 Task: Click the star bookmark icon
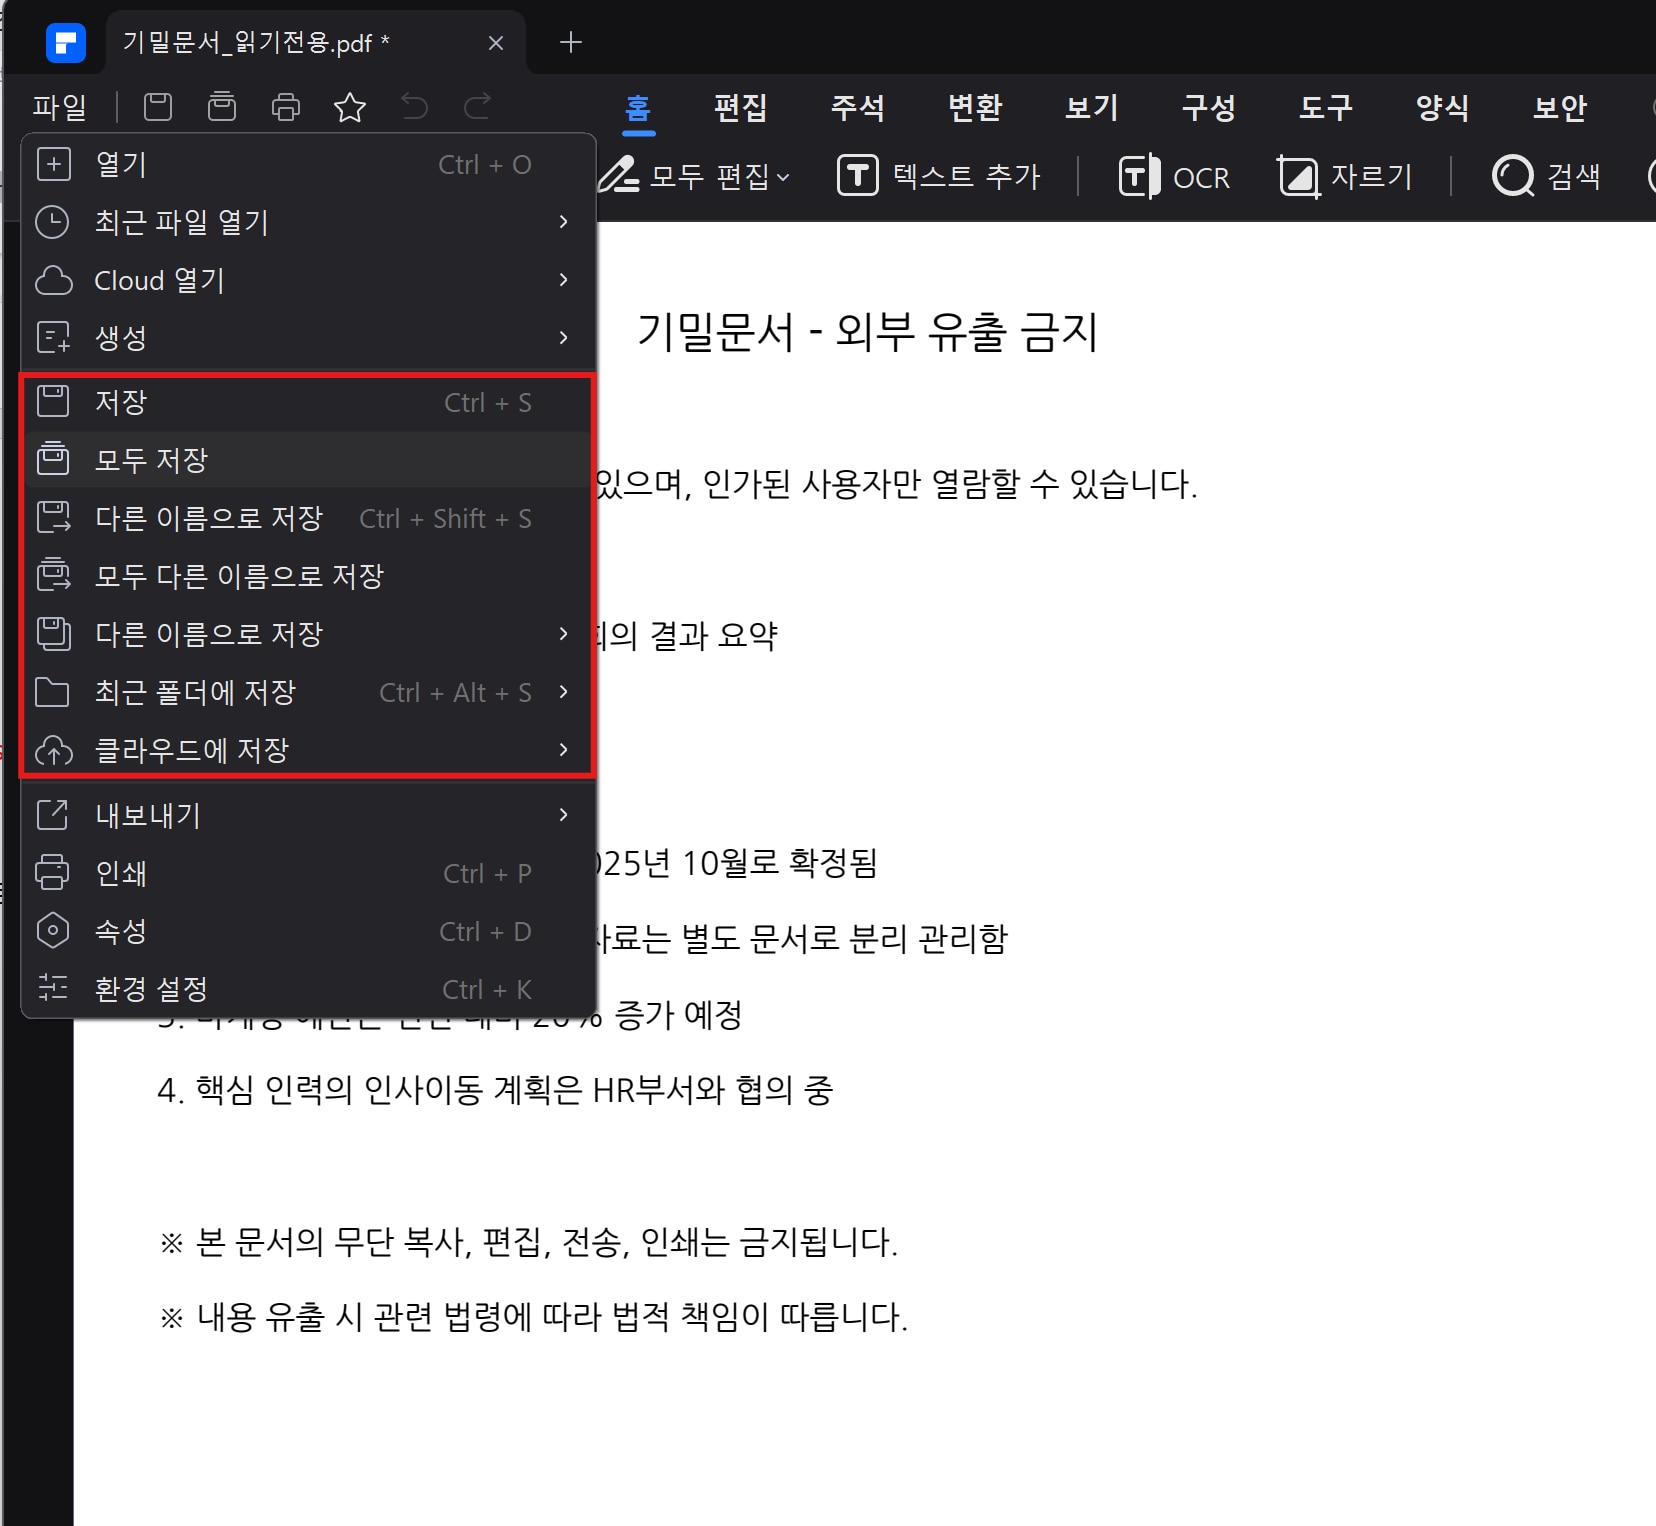(x=350, y=106)
